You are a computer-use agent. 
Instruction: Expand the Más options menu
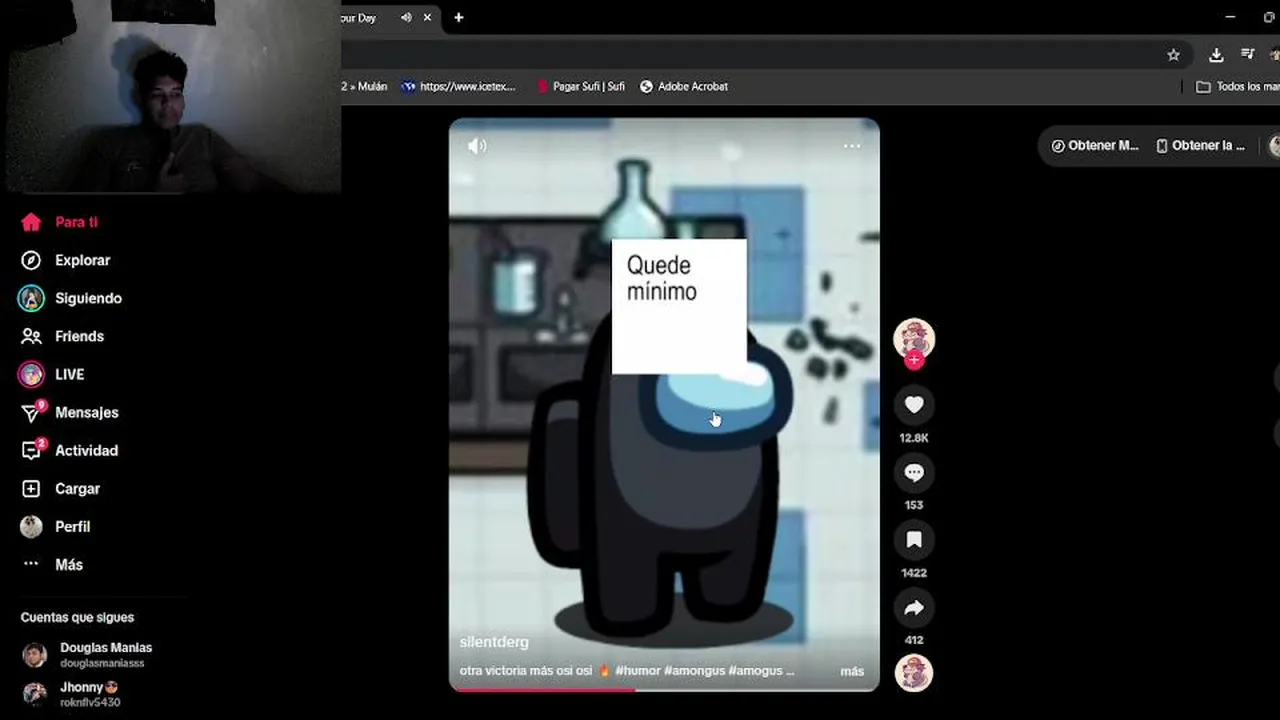[x=52, y=565]
